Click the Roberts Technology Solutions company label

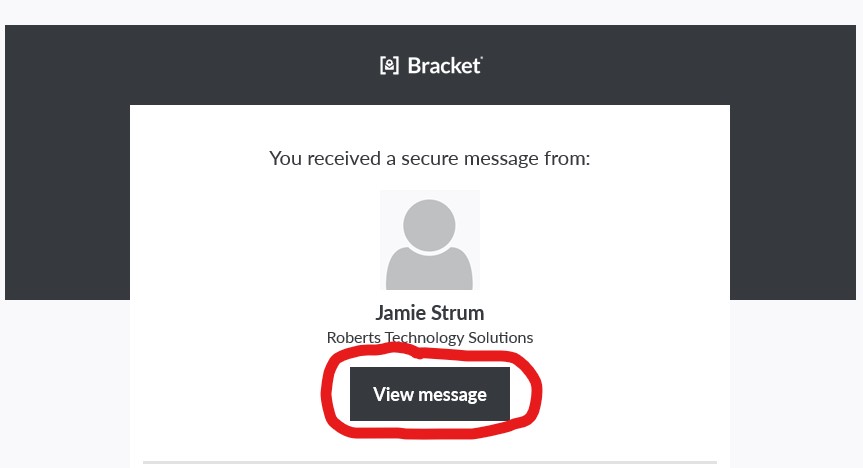(x=430, y=338)
